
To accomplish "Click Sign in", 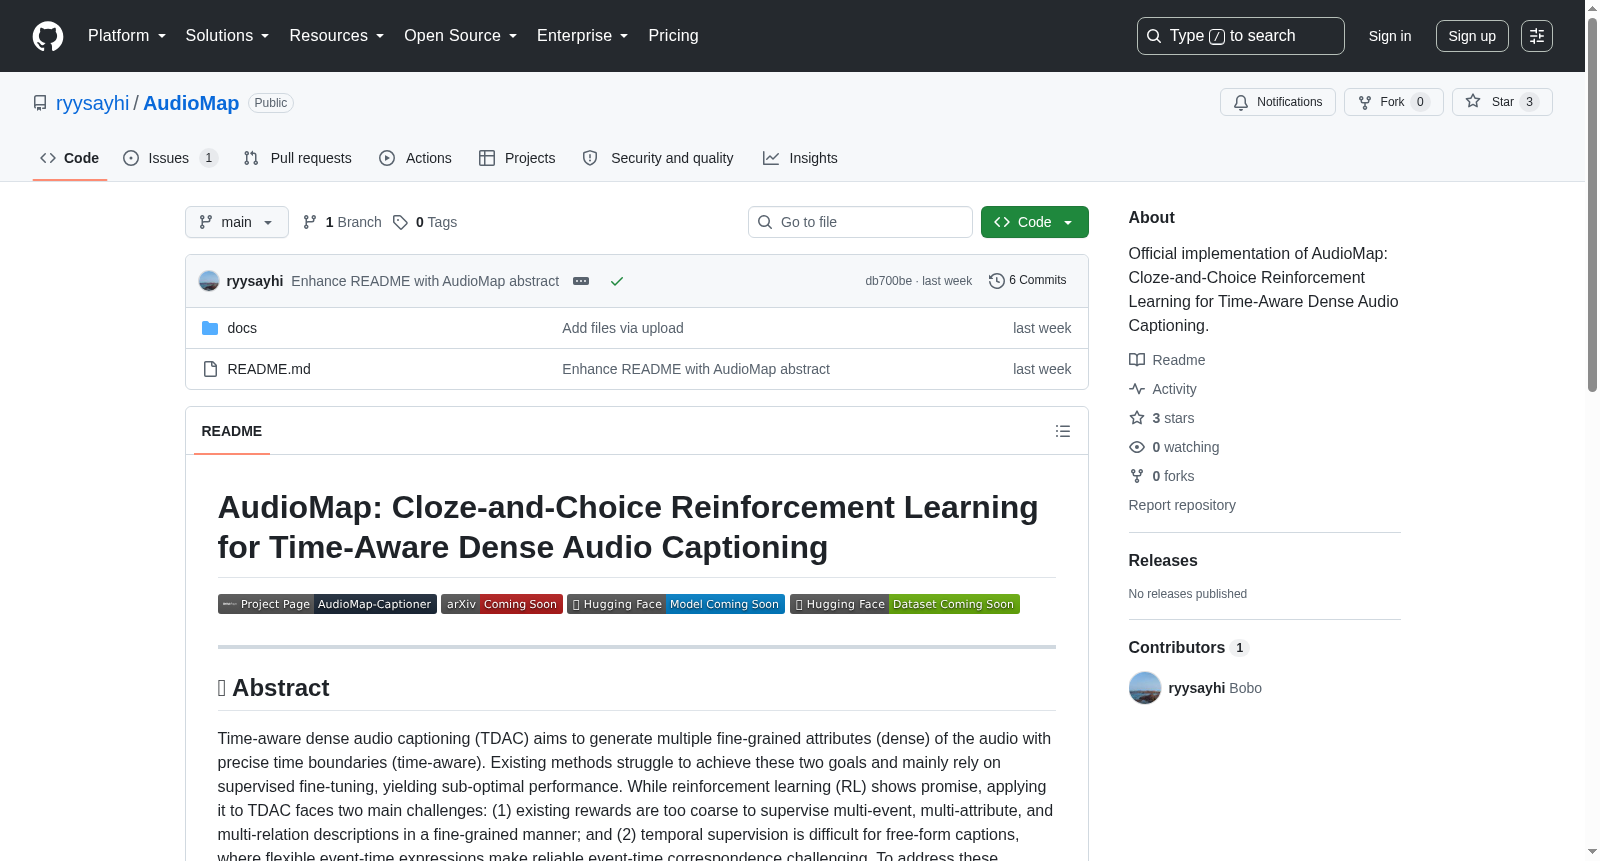I will click(x=1390, y=36).
